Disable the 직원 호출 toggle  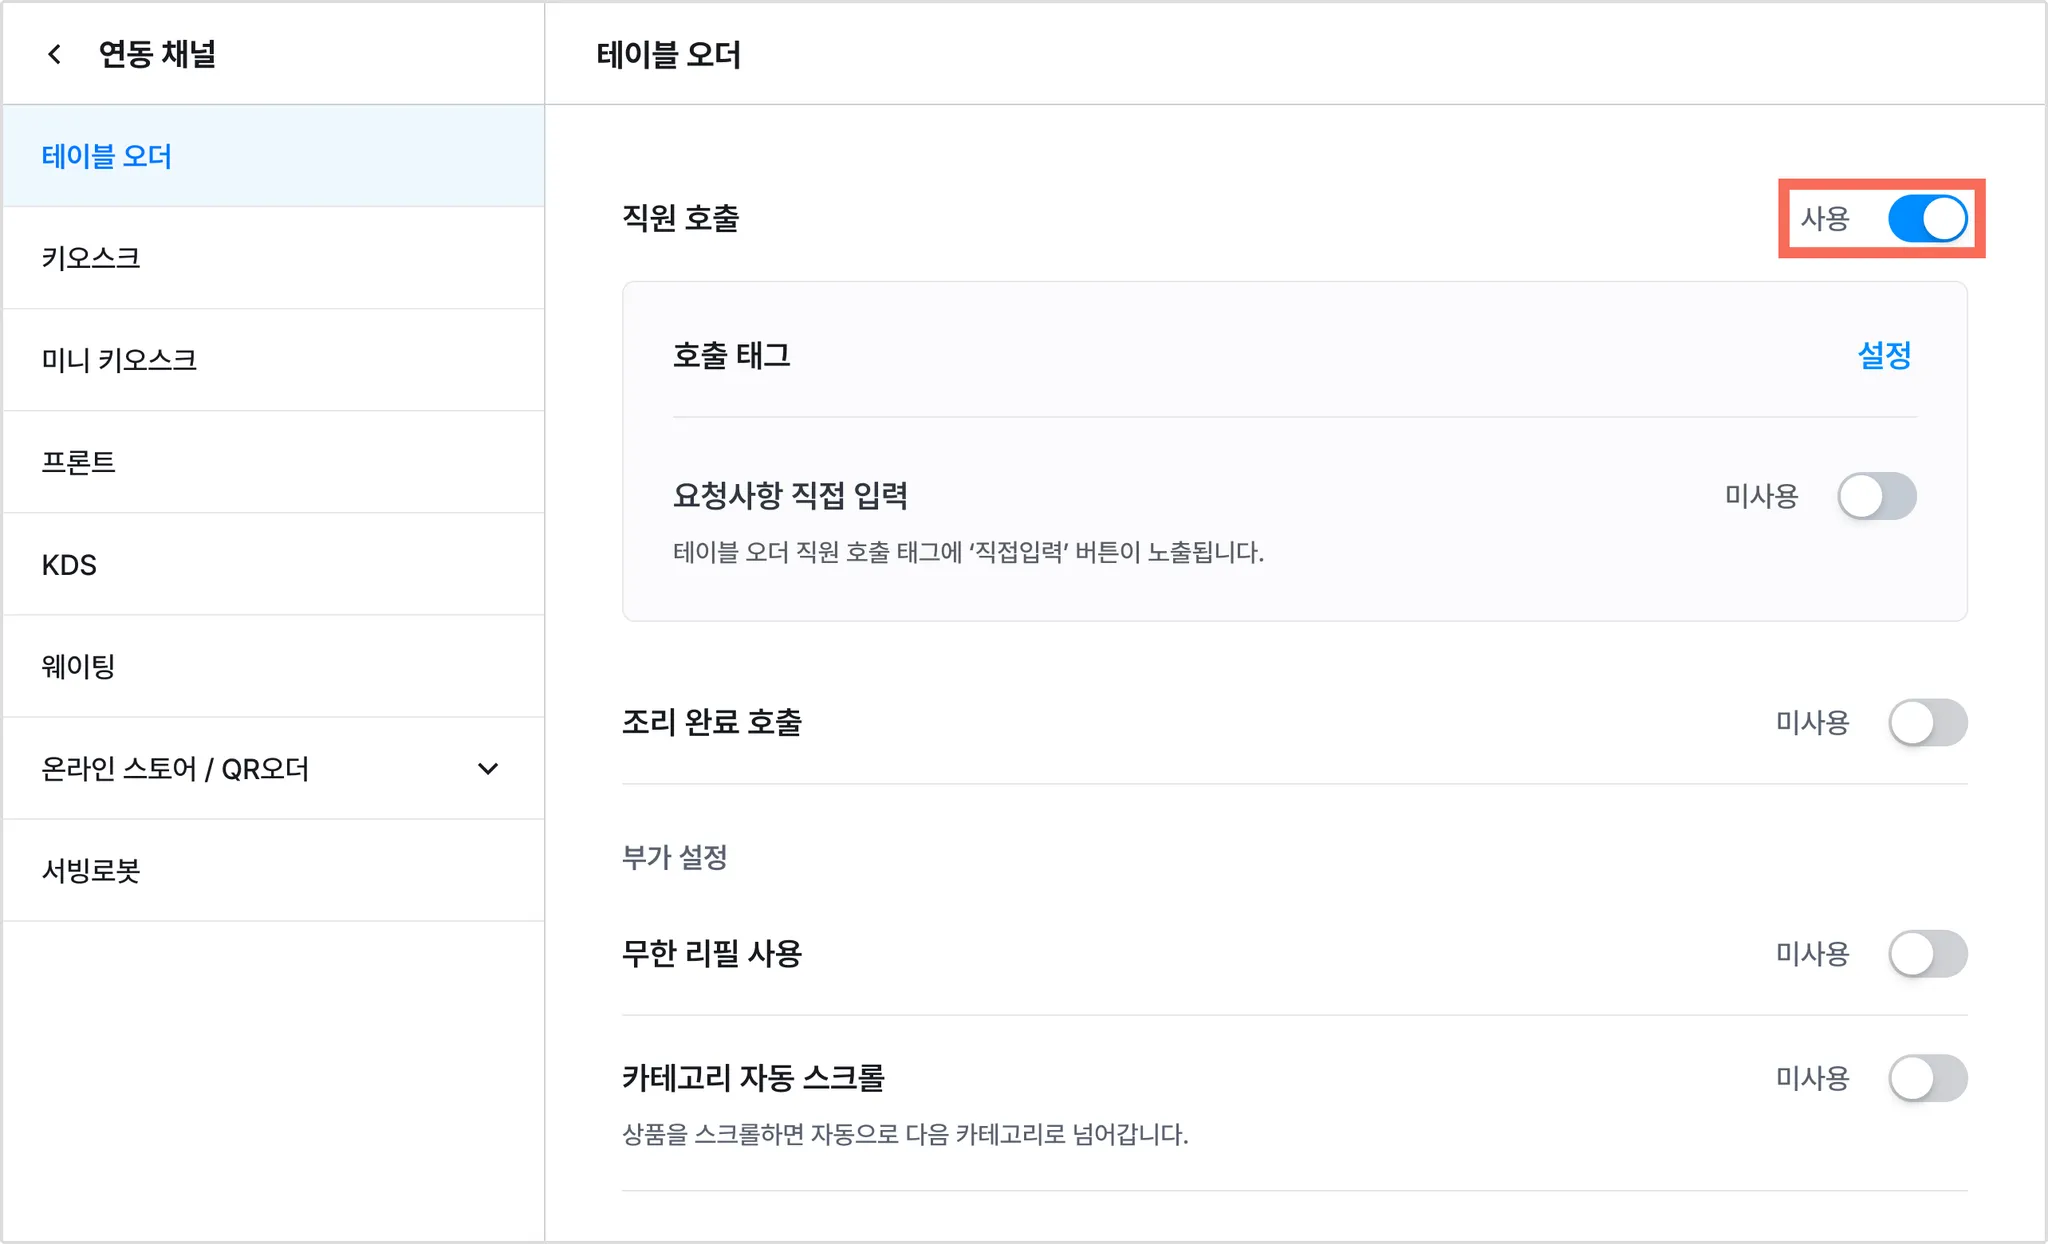pyautogui.click(x=1927, y=219)
